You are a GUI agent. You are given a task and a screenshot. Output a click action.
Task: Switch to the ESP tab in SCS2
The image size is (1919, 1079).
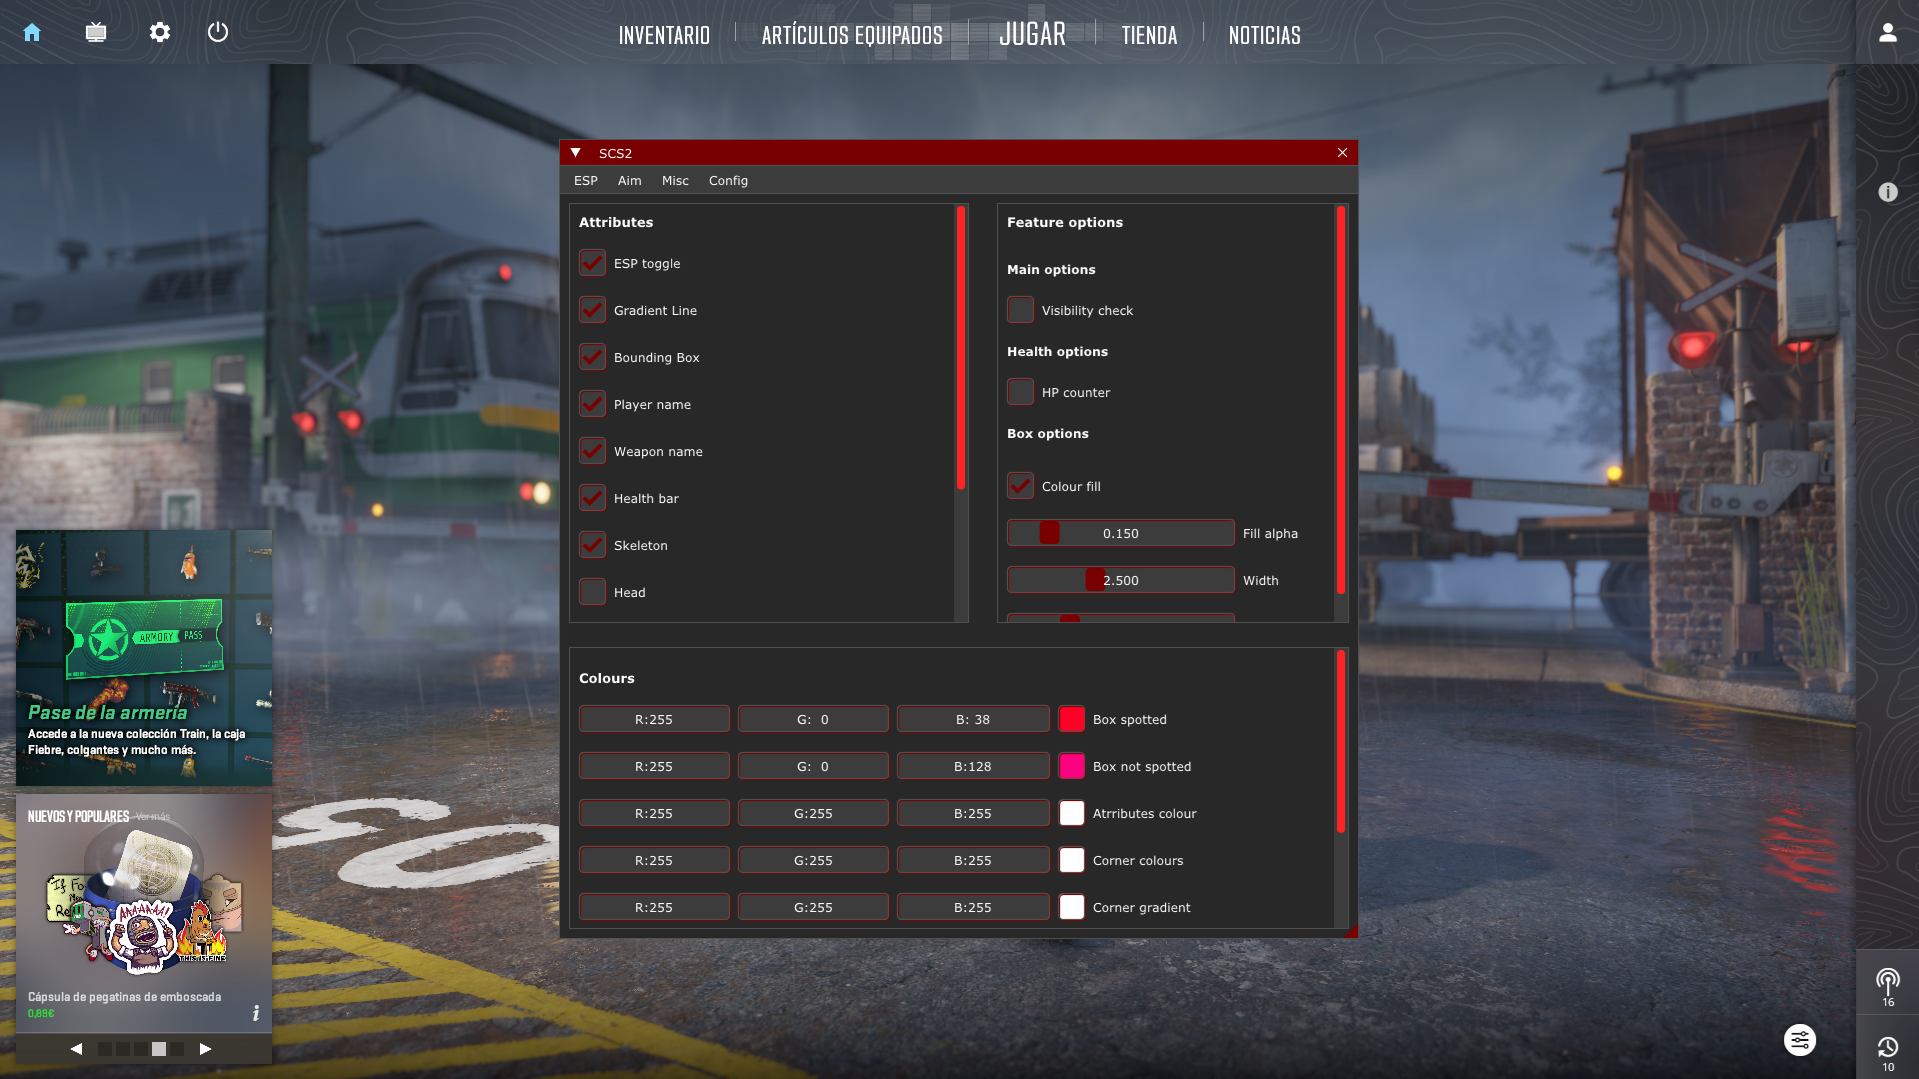coord(586,181)
